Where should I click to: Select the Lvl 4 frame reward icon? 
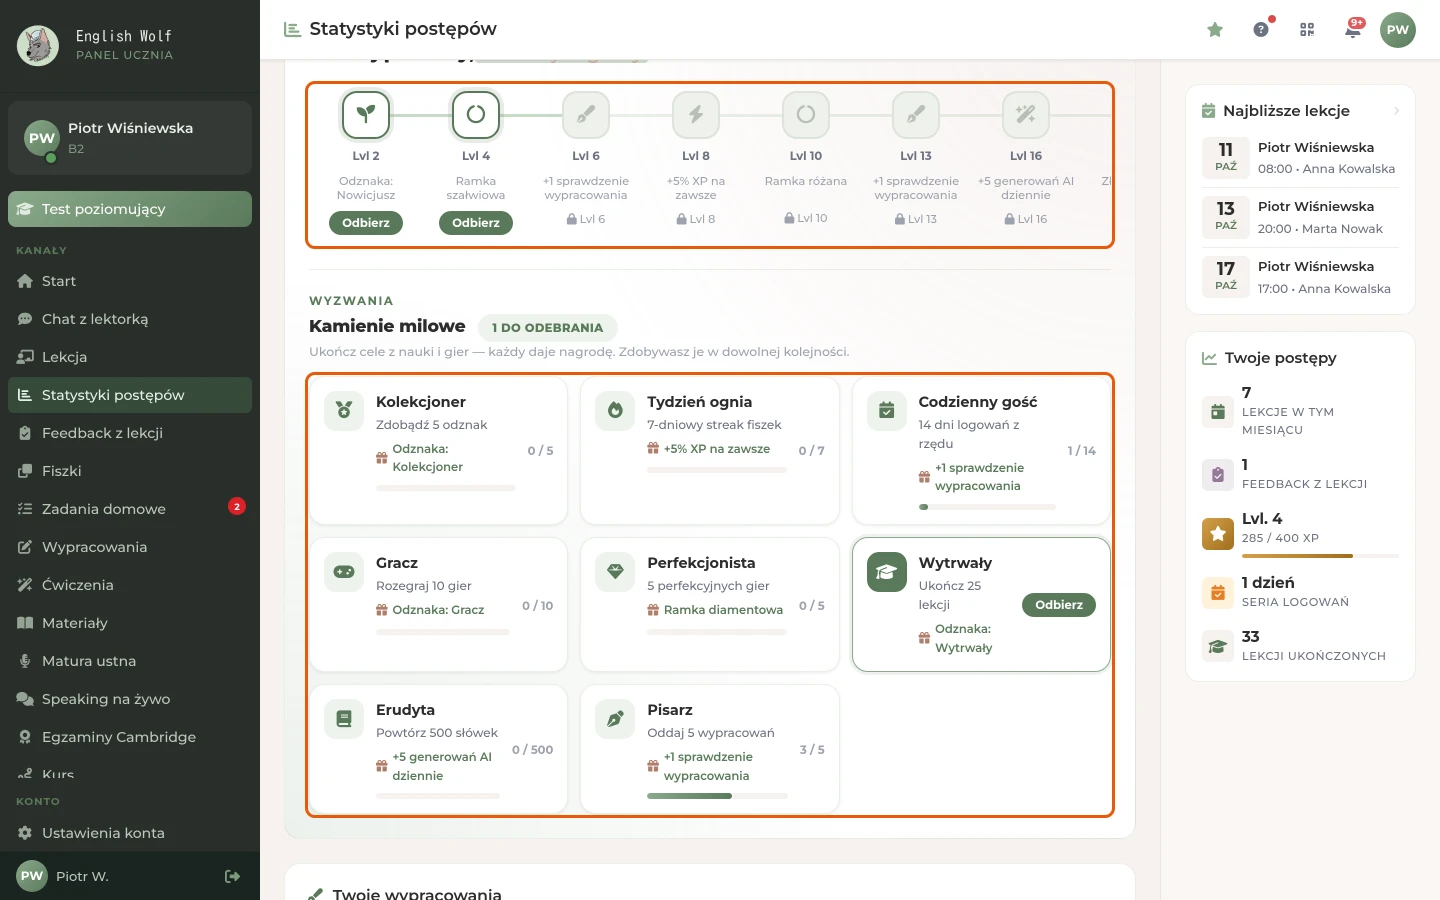tap(476, 114)
